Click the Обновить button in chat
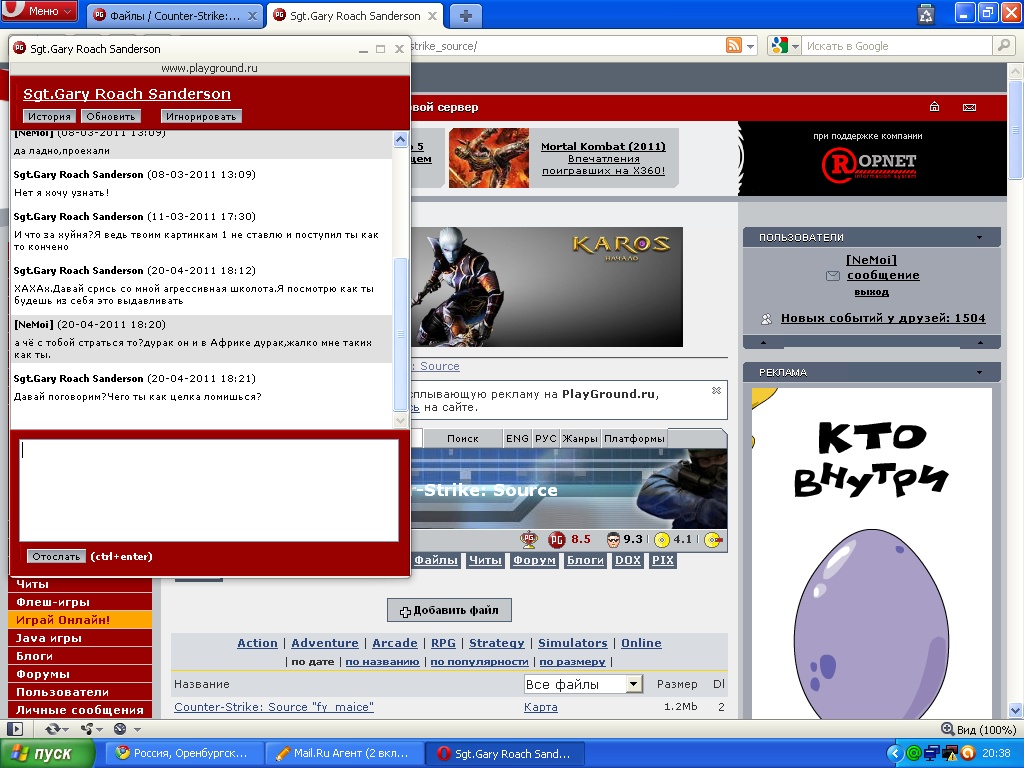This screenshot has height=768, width=1024. click(x=110, y=116)
